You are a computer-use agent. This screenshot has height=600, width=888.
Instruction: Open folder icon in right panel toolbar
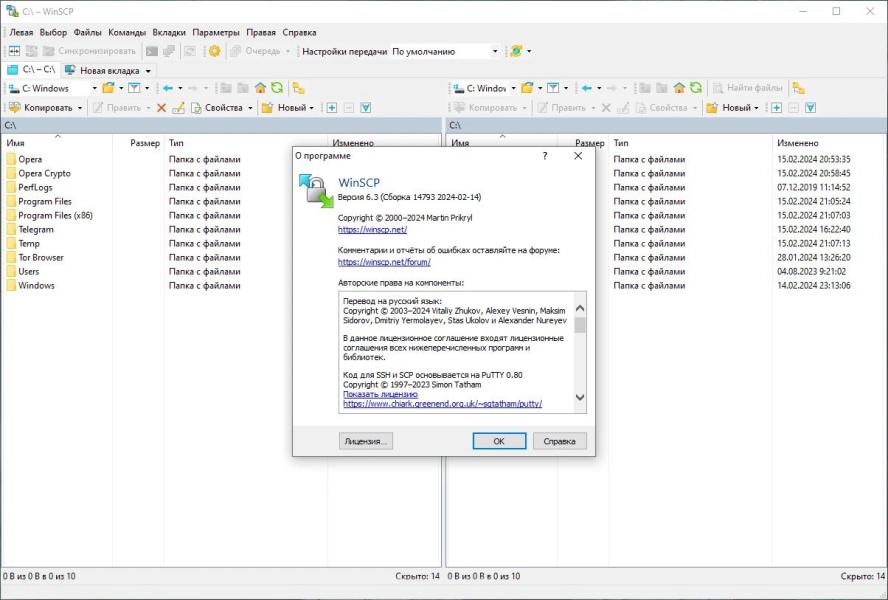(x=527, y=88)
